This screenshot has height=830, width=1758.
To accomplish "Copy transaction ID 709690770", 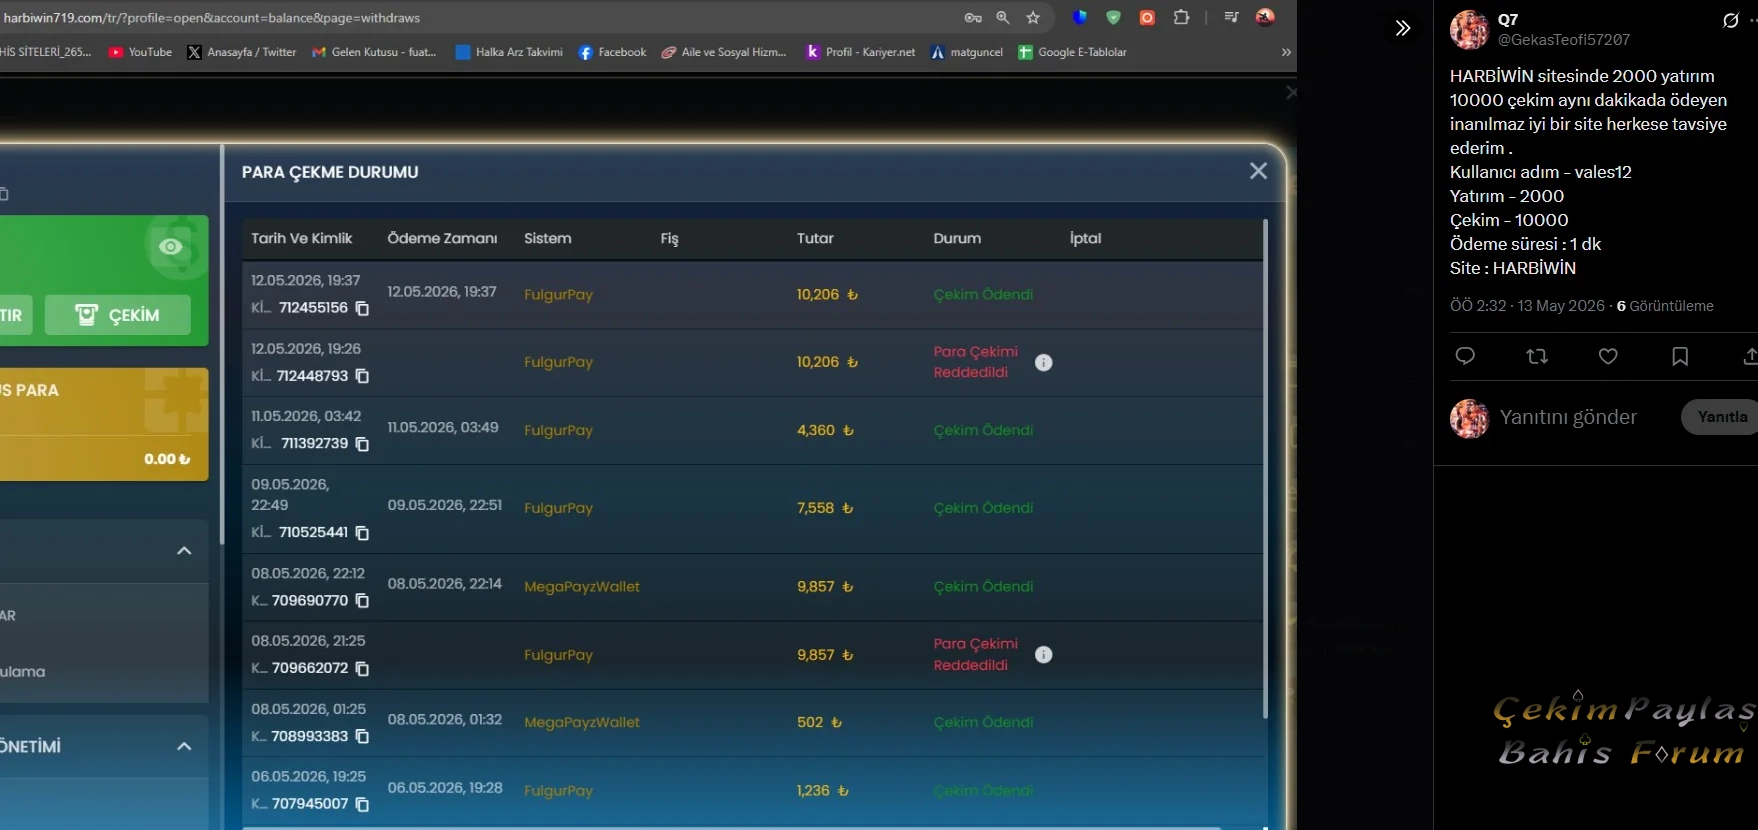I will (362, 601).
